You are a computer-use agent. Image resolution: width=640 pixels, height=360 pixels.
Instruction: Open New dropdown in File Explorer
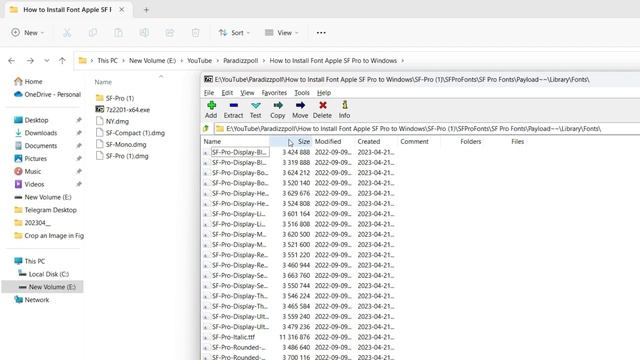click(x=27, y=33)
